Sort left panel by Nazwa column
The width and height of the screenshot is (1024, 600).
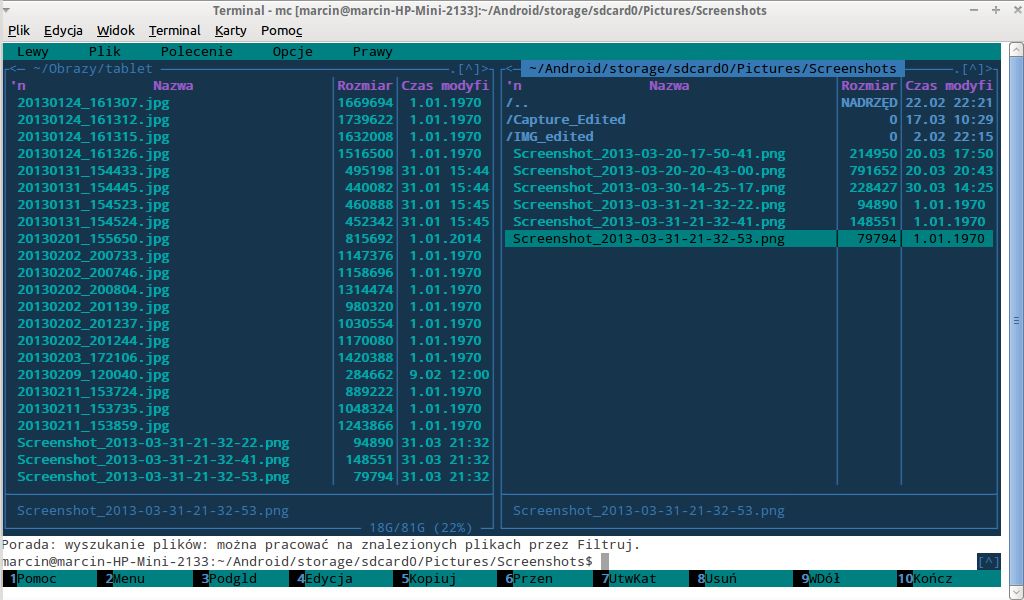click(x=173, y=86)
